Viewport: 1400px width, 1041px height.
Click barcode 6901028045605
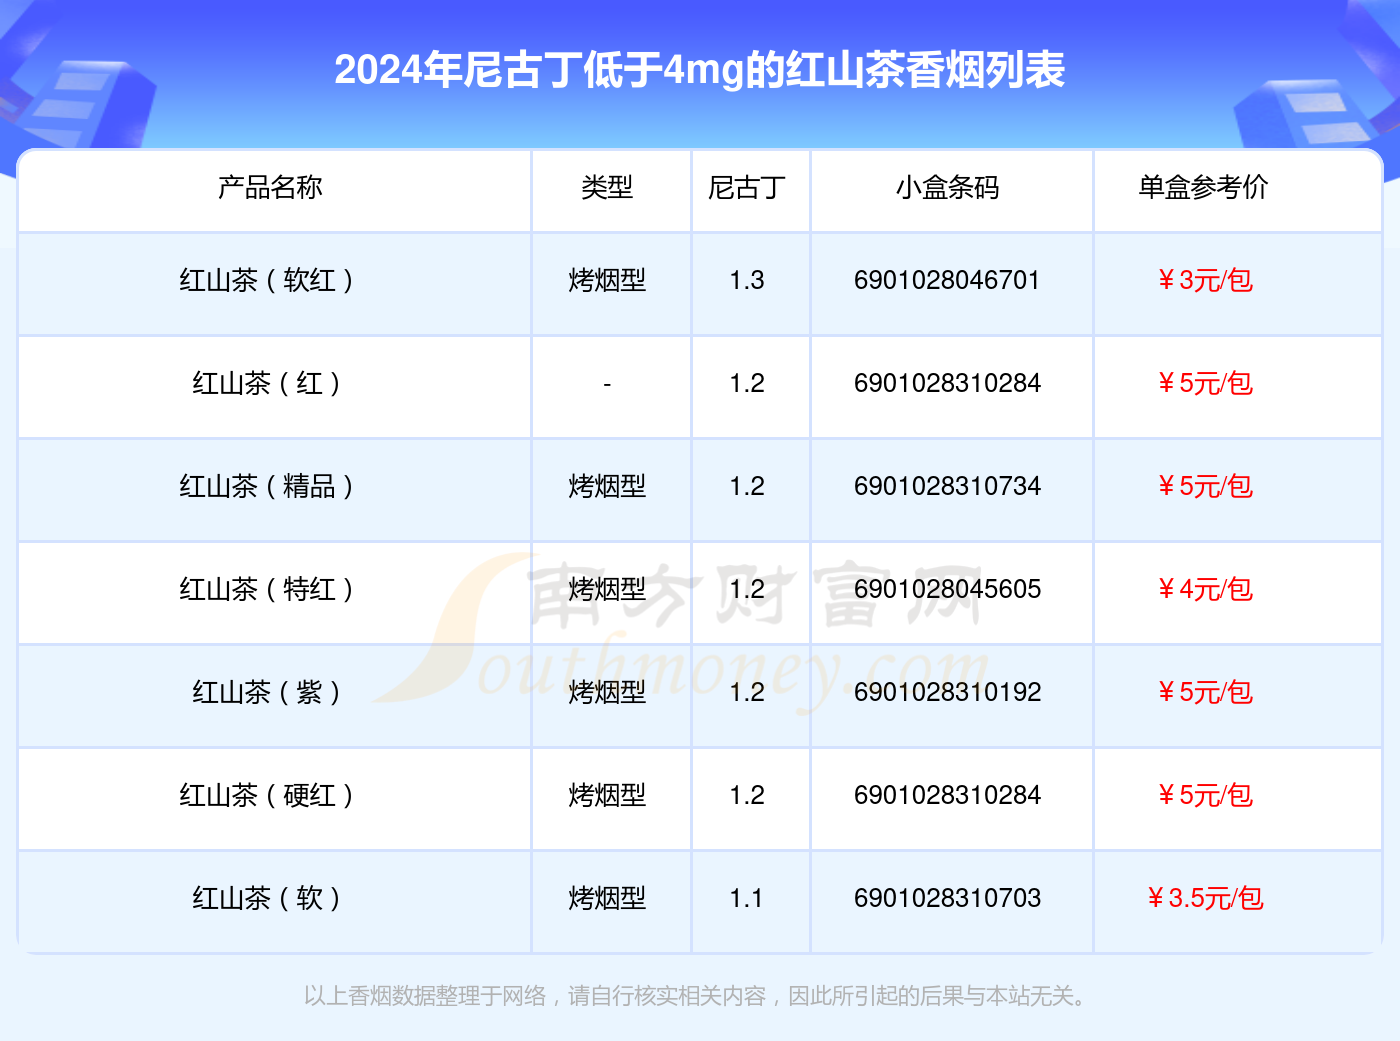(x=947, y=589)
